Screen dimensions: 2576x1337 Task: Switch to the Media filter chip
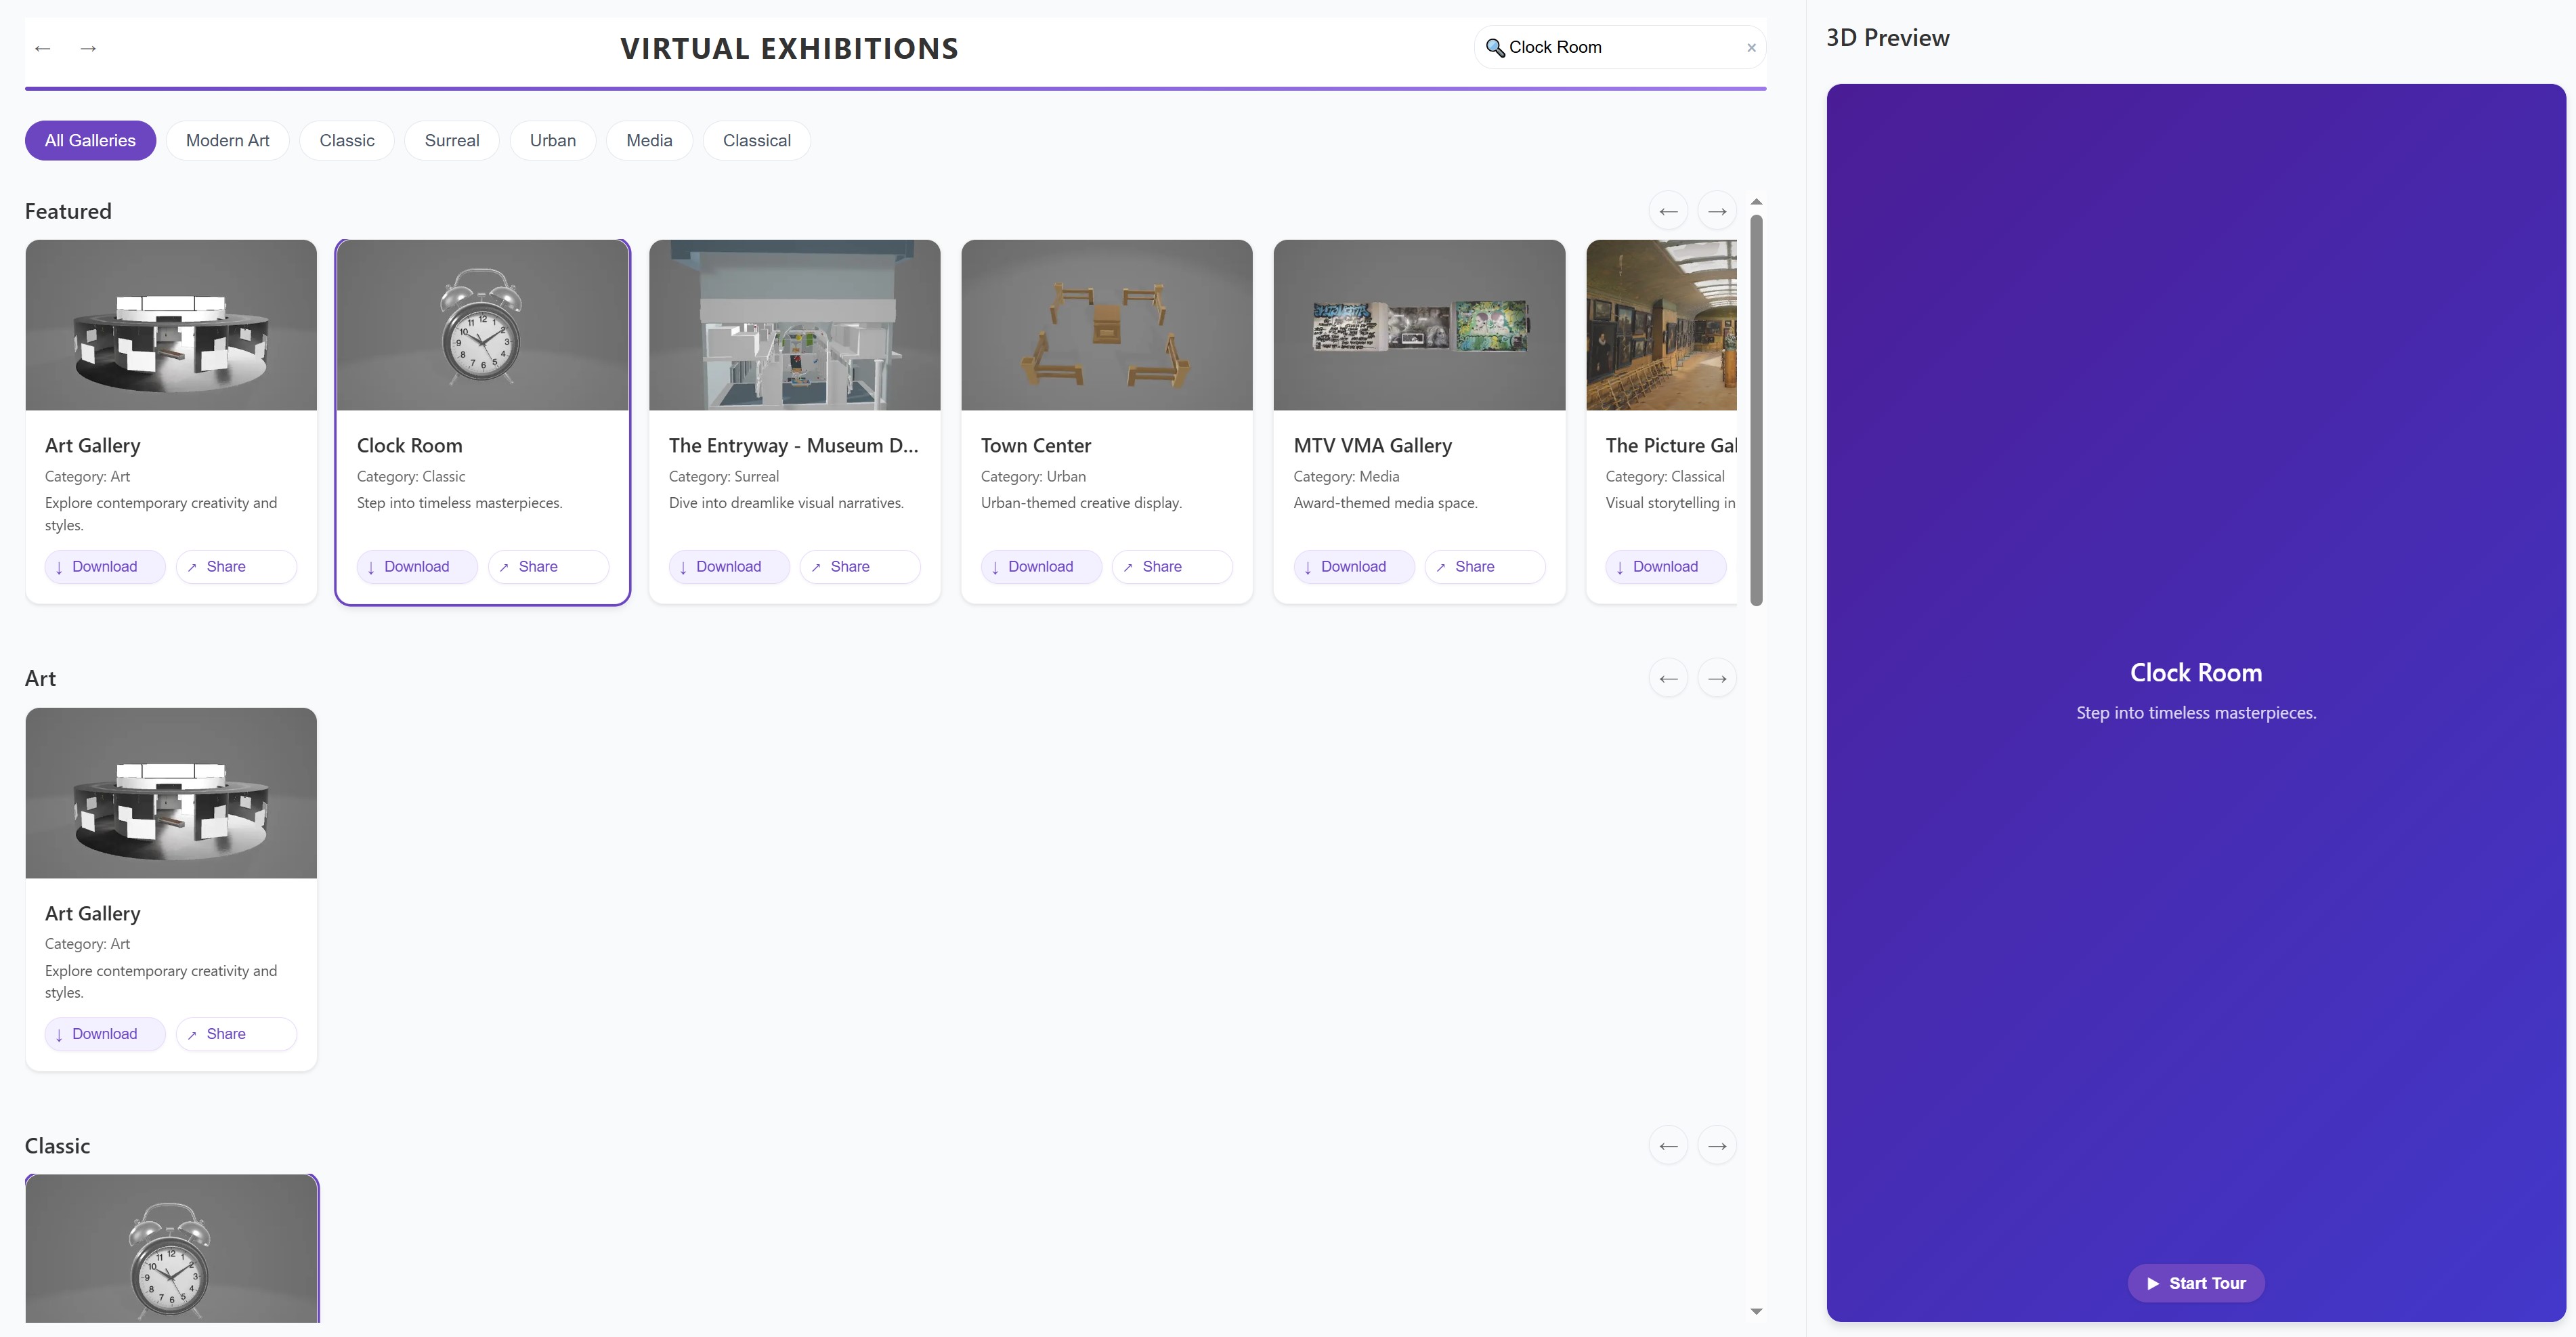tap(649, 141)
